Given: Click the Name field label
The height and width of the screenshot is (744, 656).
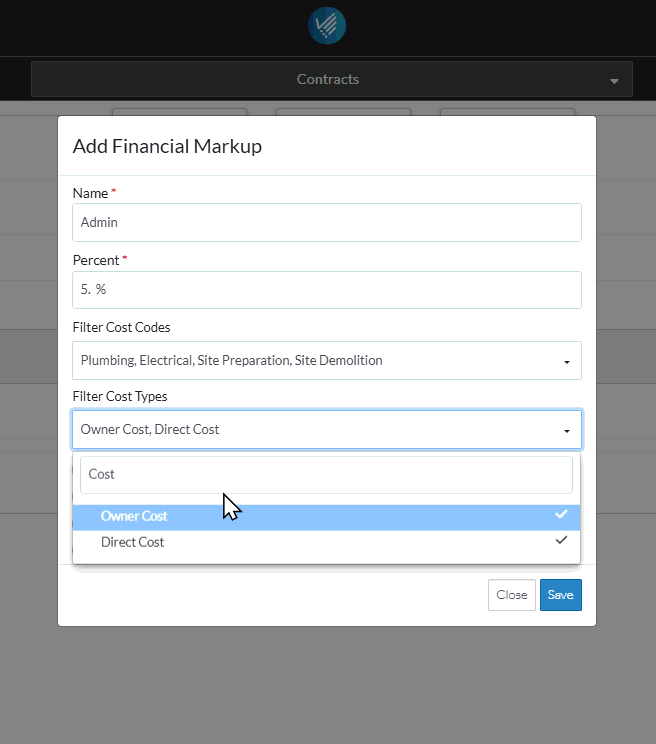Looking at the screenshot, I should 90,192.
